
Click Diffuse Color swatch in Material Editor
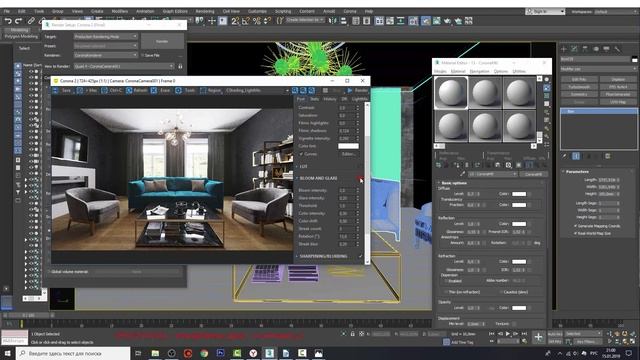pyautogui.click(x=519, y=194)
